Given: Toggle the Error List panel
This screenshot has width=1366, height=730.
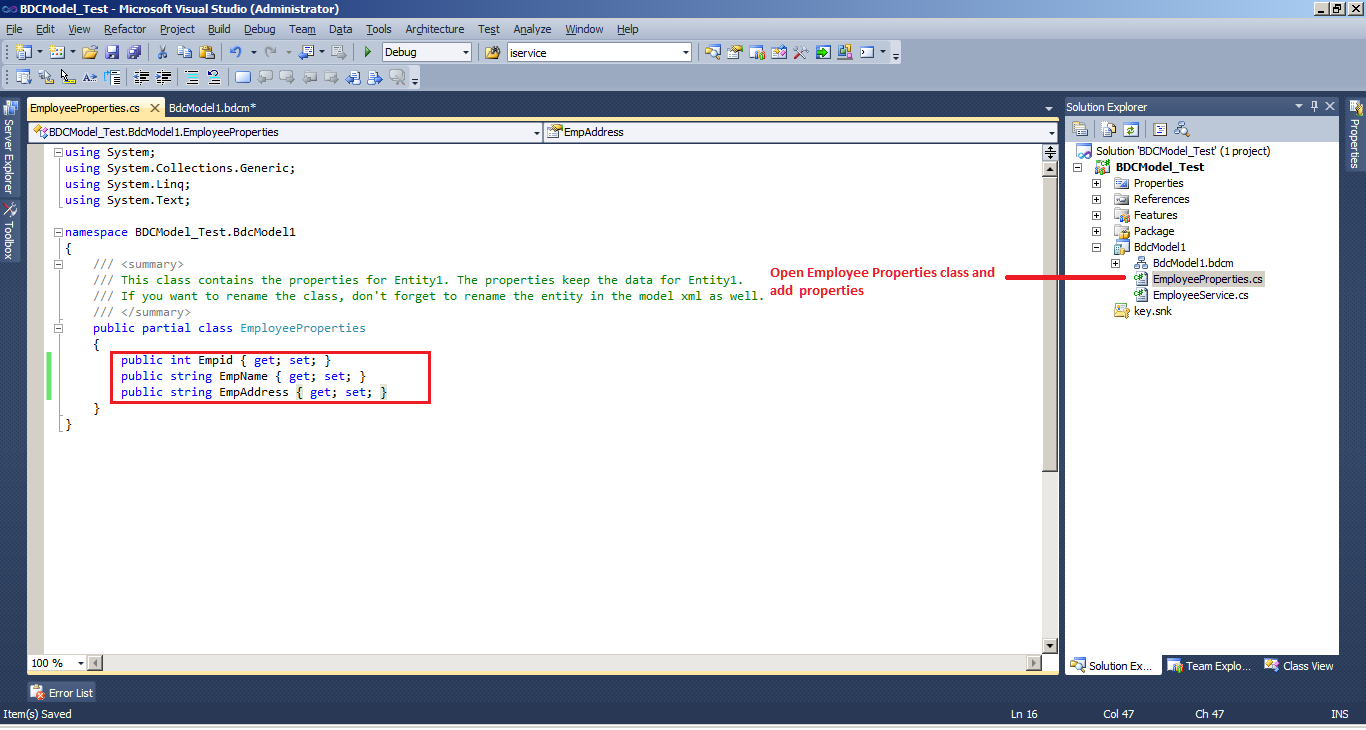Looking at the screenshot, I should coord(61,691).
